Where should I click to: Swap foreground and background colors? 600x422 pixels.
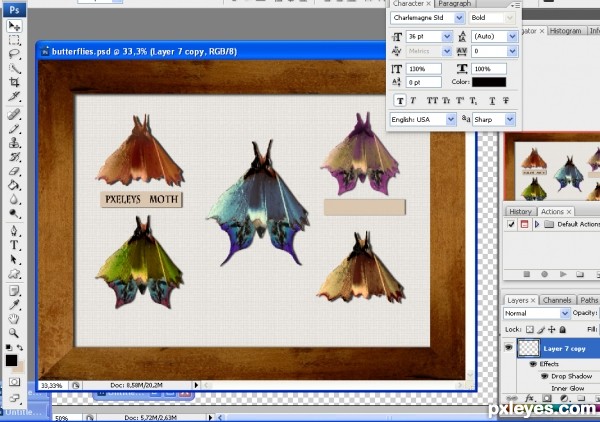click(x=20, y=348)
